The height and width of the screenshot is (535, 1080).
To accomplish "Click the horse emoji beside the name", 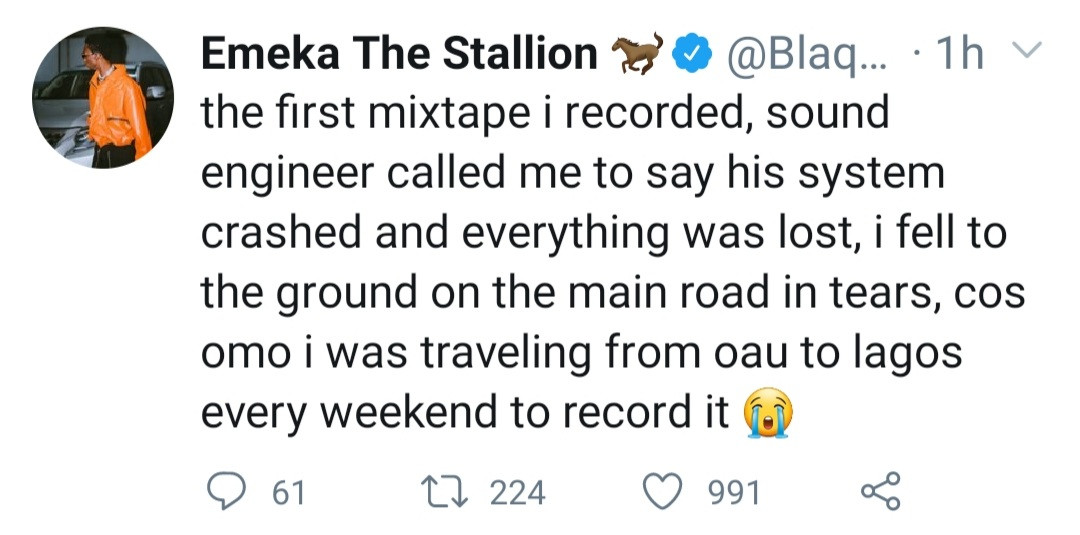I will pos(637,53).
